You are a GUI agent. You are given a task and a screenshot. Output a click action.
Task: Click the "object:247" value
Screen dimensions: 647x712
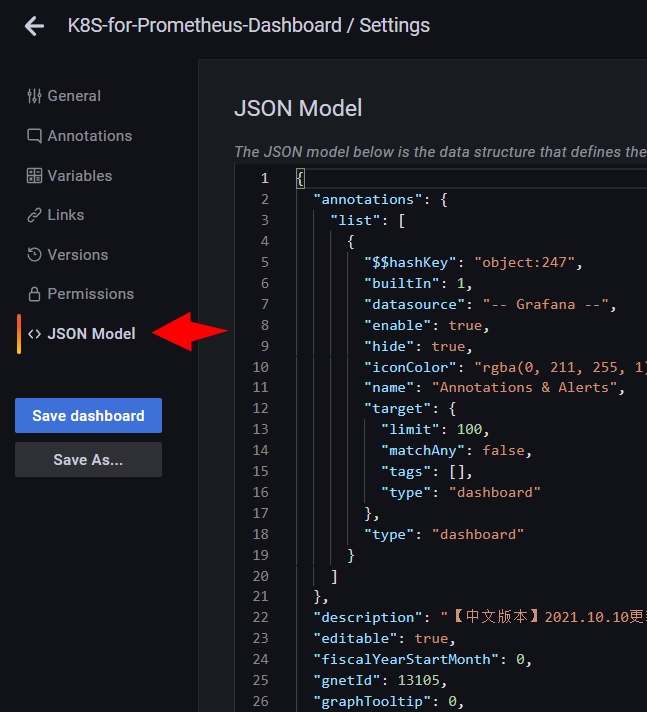524,262
